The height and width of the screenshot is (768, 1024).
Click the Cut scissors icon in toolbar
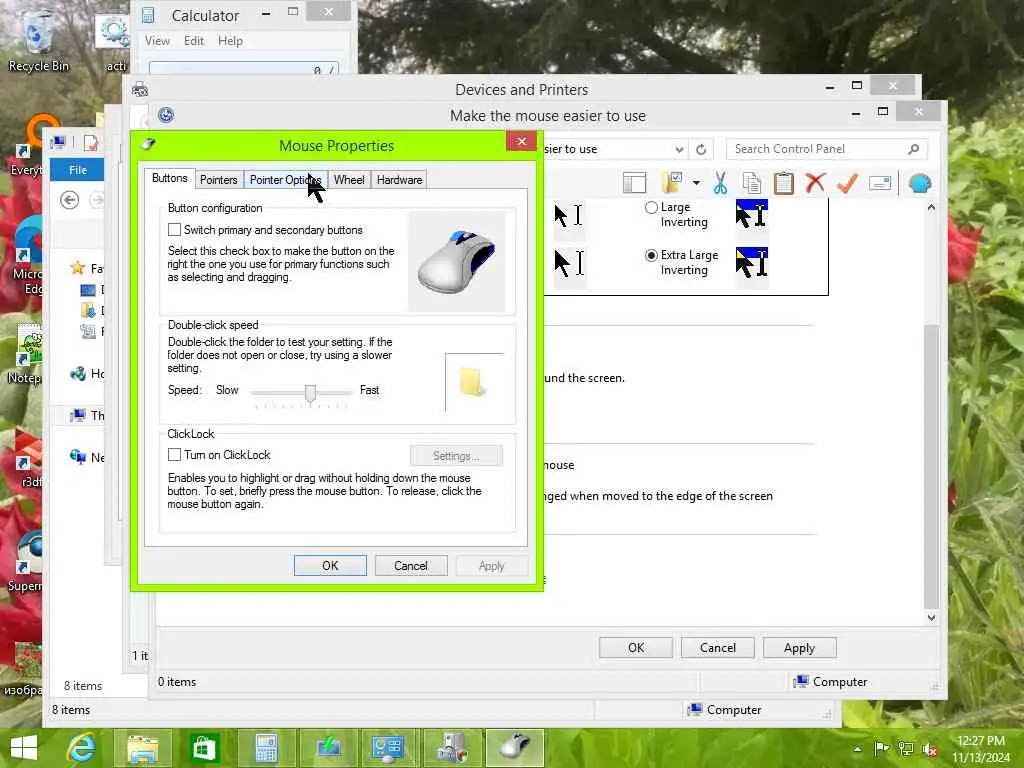(720, 184)
